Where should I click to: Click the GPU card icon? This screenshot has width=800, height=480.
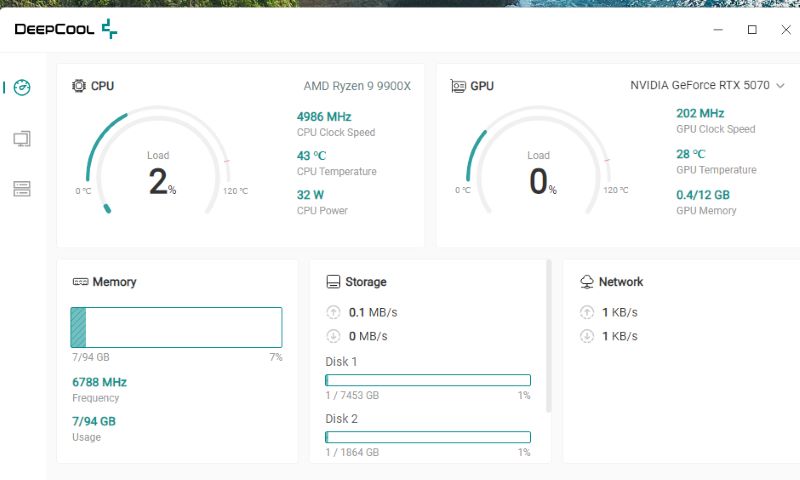point(458,86)
